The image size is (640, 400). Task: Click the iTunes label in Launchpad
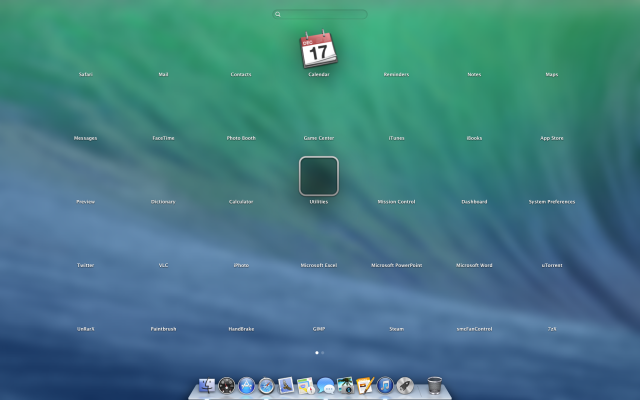coord(396,138)
